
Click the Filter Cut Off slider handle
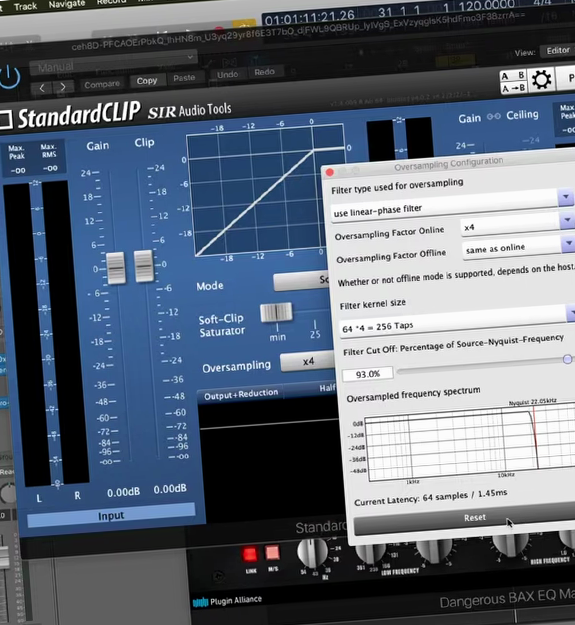(x=567, y=359)
